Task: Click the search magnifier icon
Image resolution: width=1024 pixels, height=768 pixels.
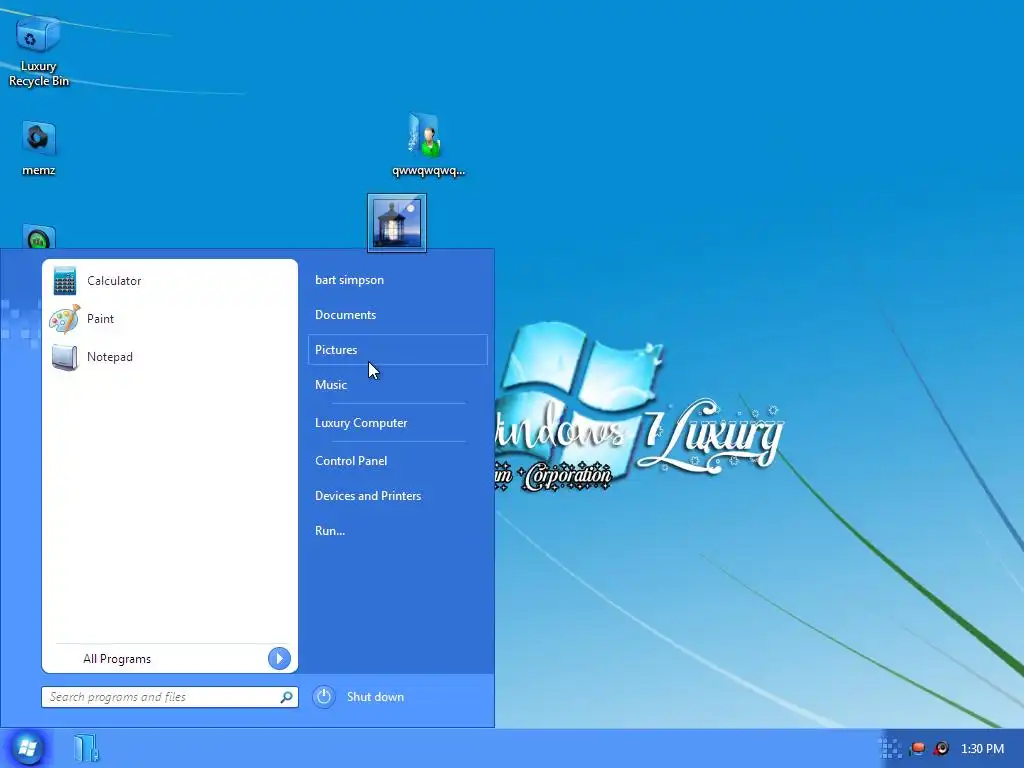Action: point(286,697)
